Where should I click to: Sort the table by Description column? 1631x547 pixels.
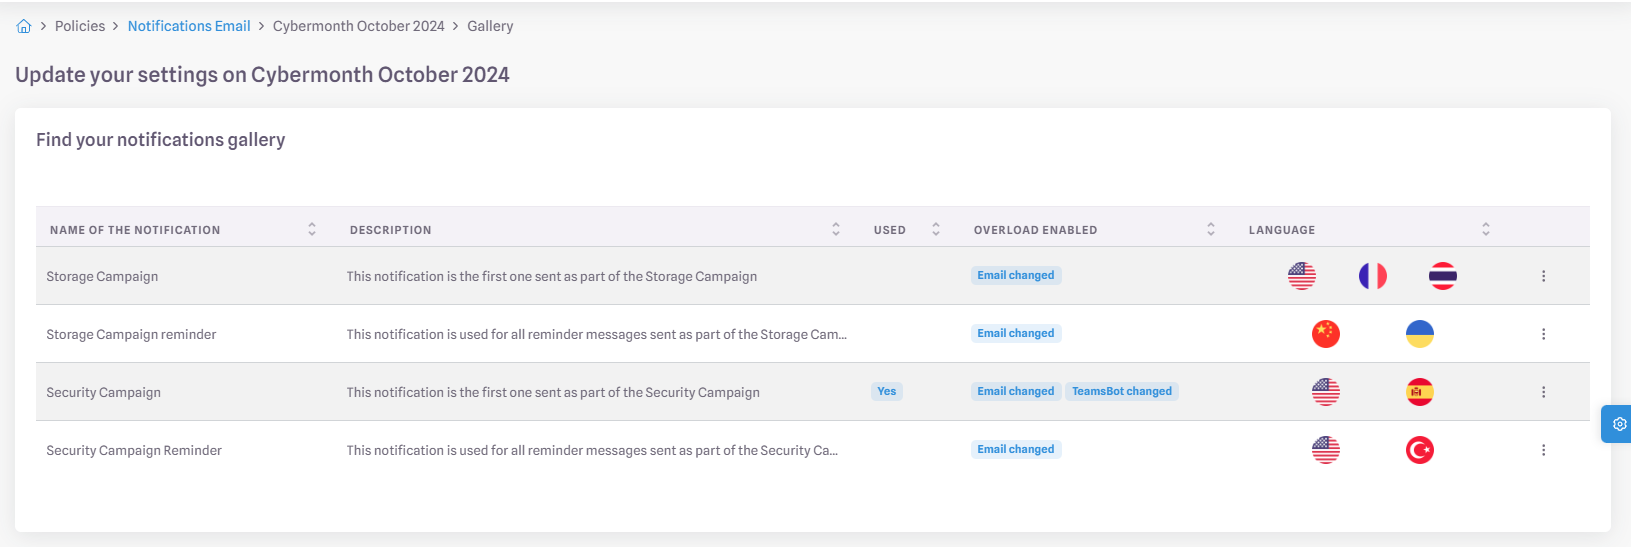(x=836, y=229)
